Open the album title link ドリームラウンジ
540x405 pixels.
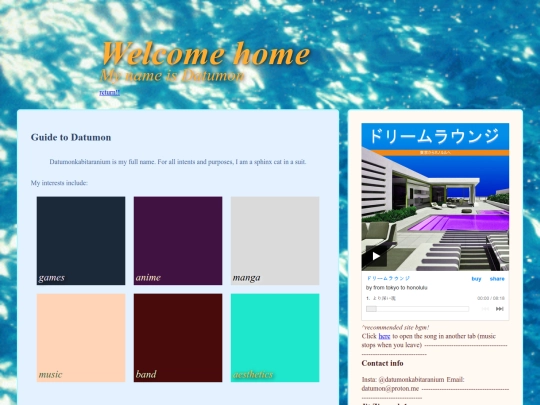click(388, 278)
